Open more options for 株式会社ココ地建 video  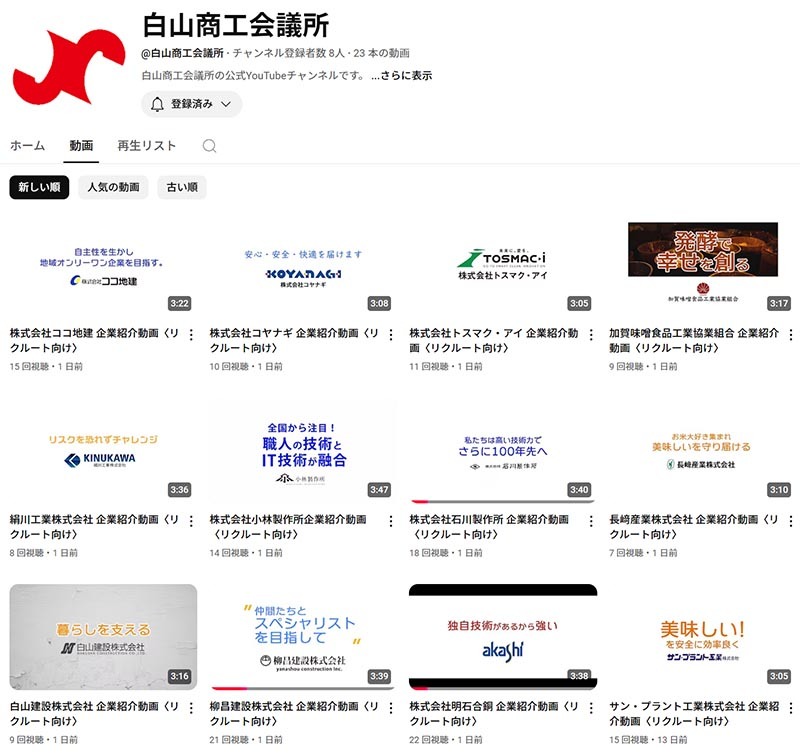tap(191, 335)
